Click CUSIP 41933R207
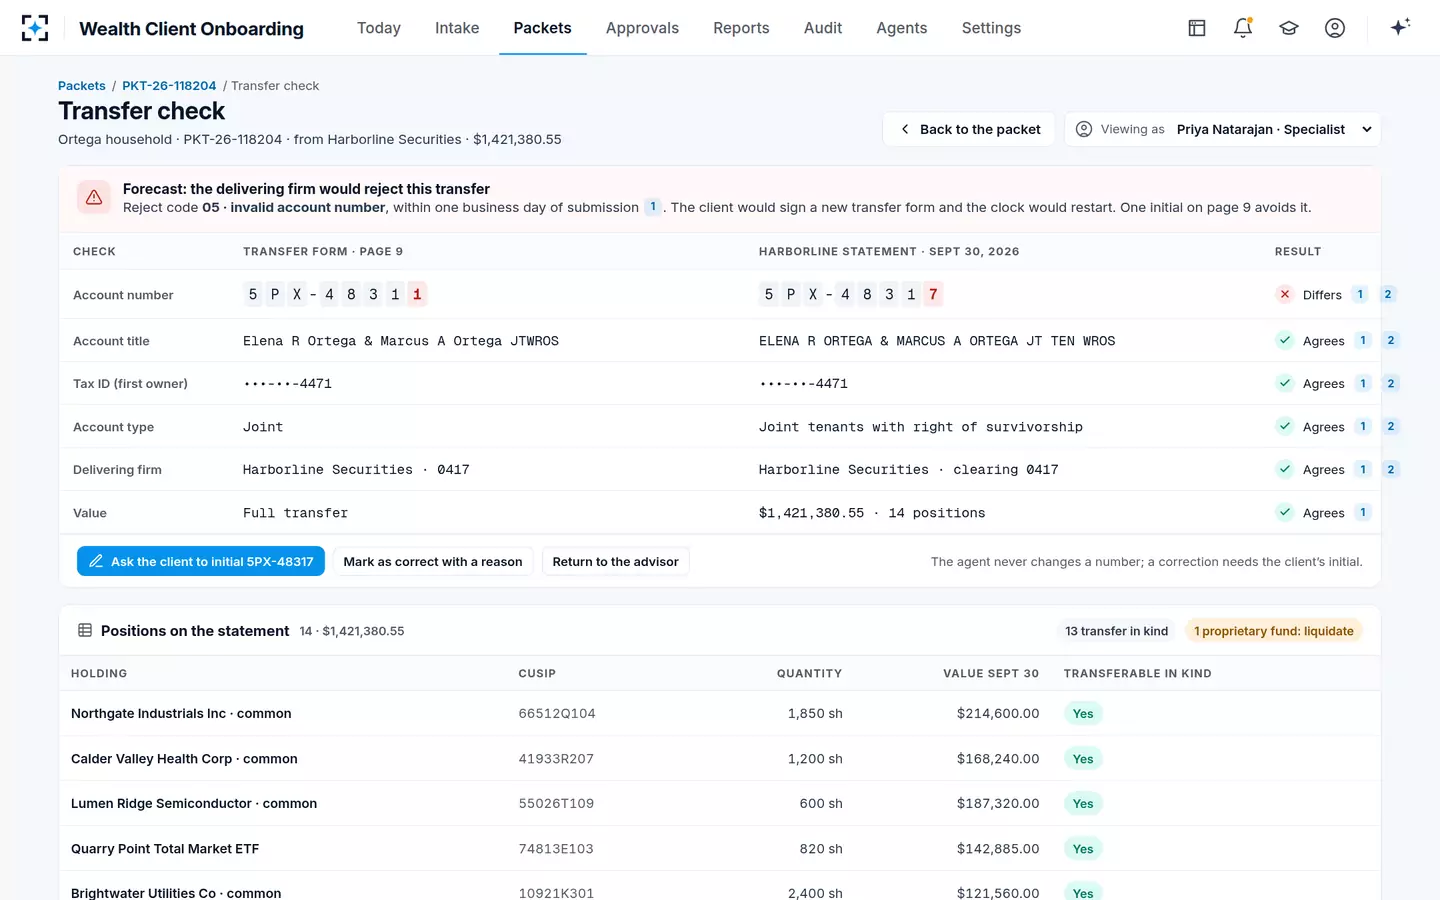The width and height of the screenshot is (1440, 900). 556,759
